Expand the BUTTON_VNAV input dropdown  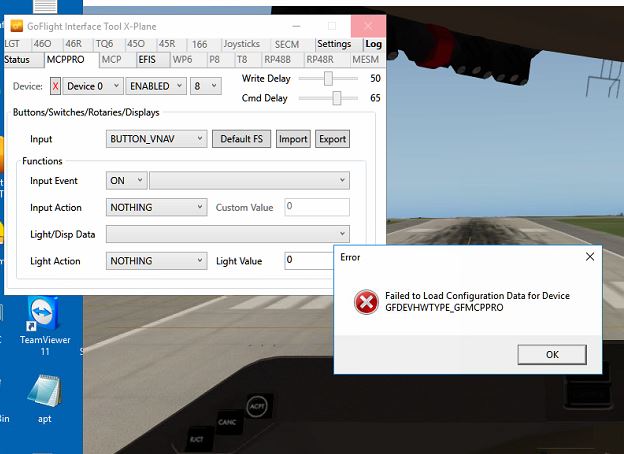click(x=157, y=139)
